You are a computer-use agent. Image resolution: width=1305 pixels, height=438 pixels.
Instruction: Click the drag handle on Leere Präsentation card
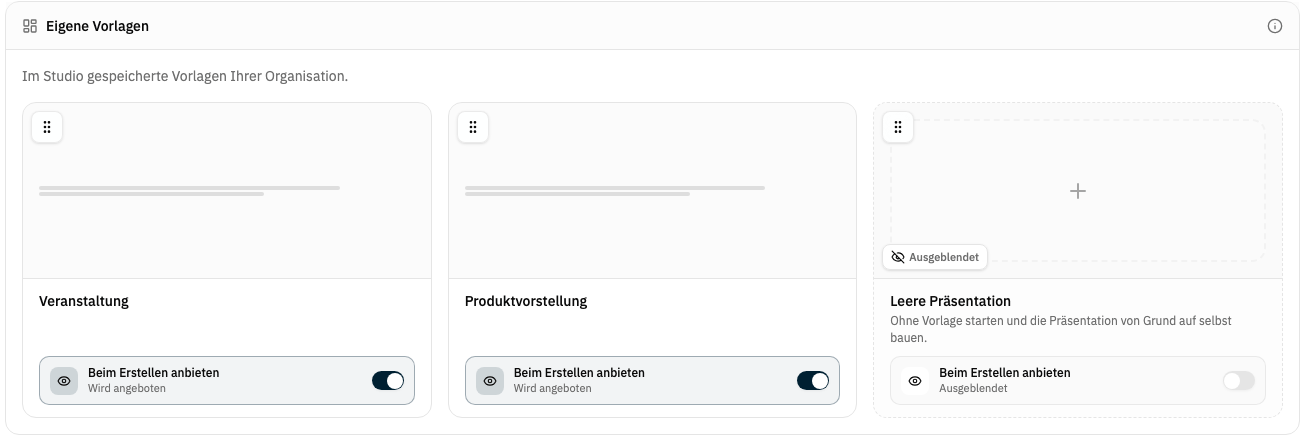(x=898, y=127)
